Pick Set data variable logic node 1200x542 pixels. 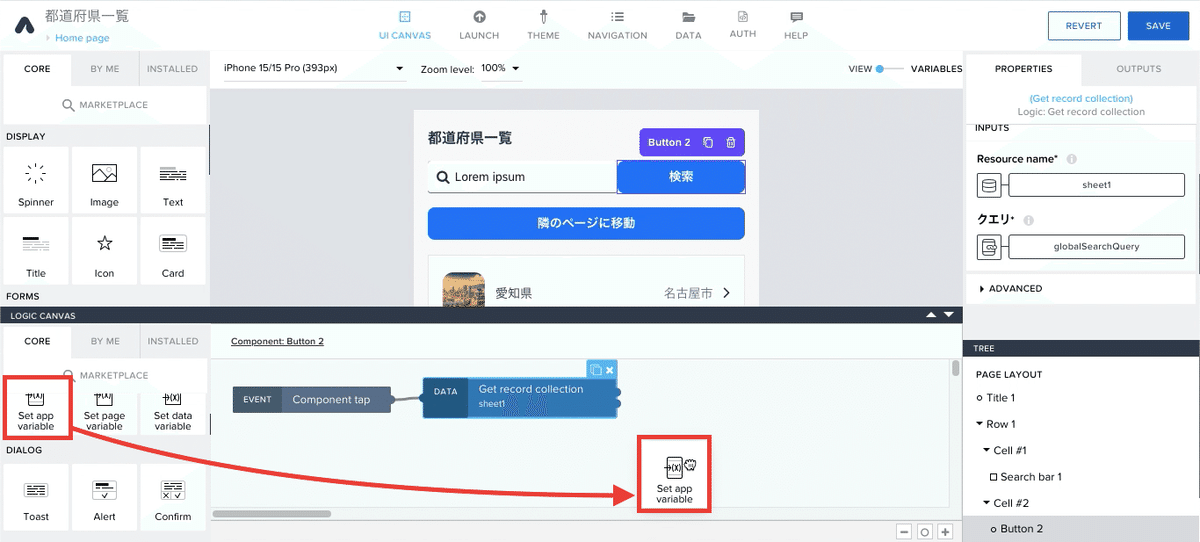[173, 412]
